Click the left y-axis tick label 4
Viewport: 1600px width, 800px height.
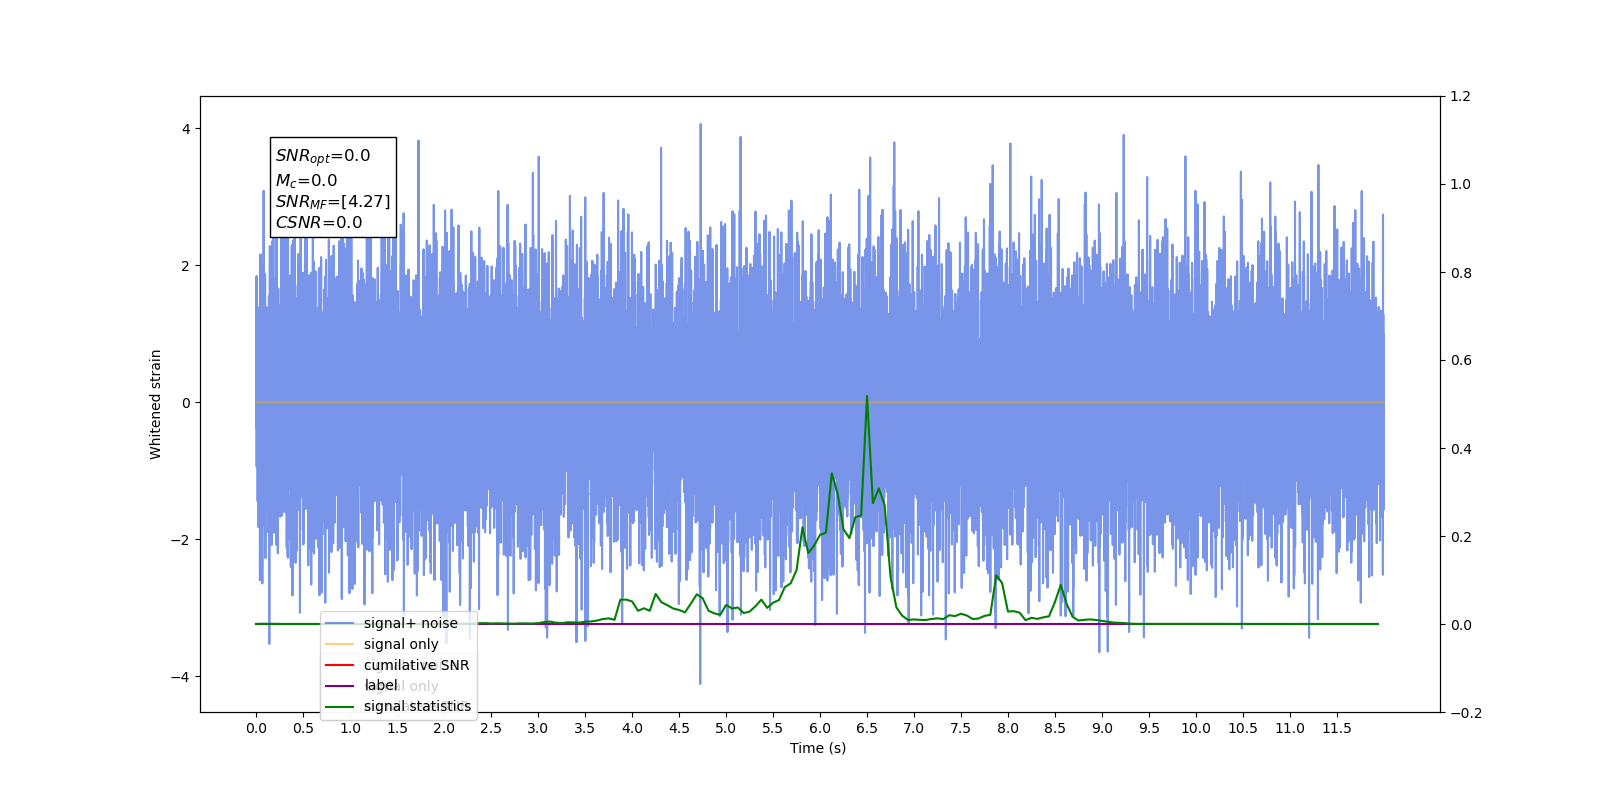pos(186,129)
